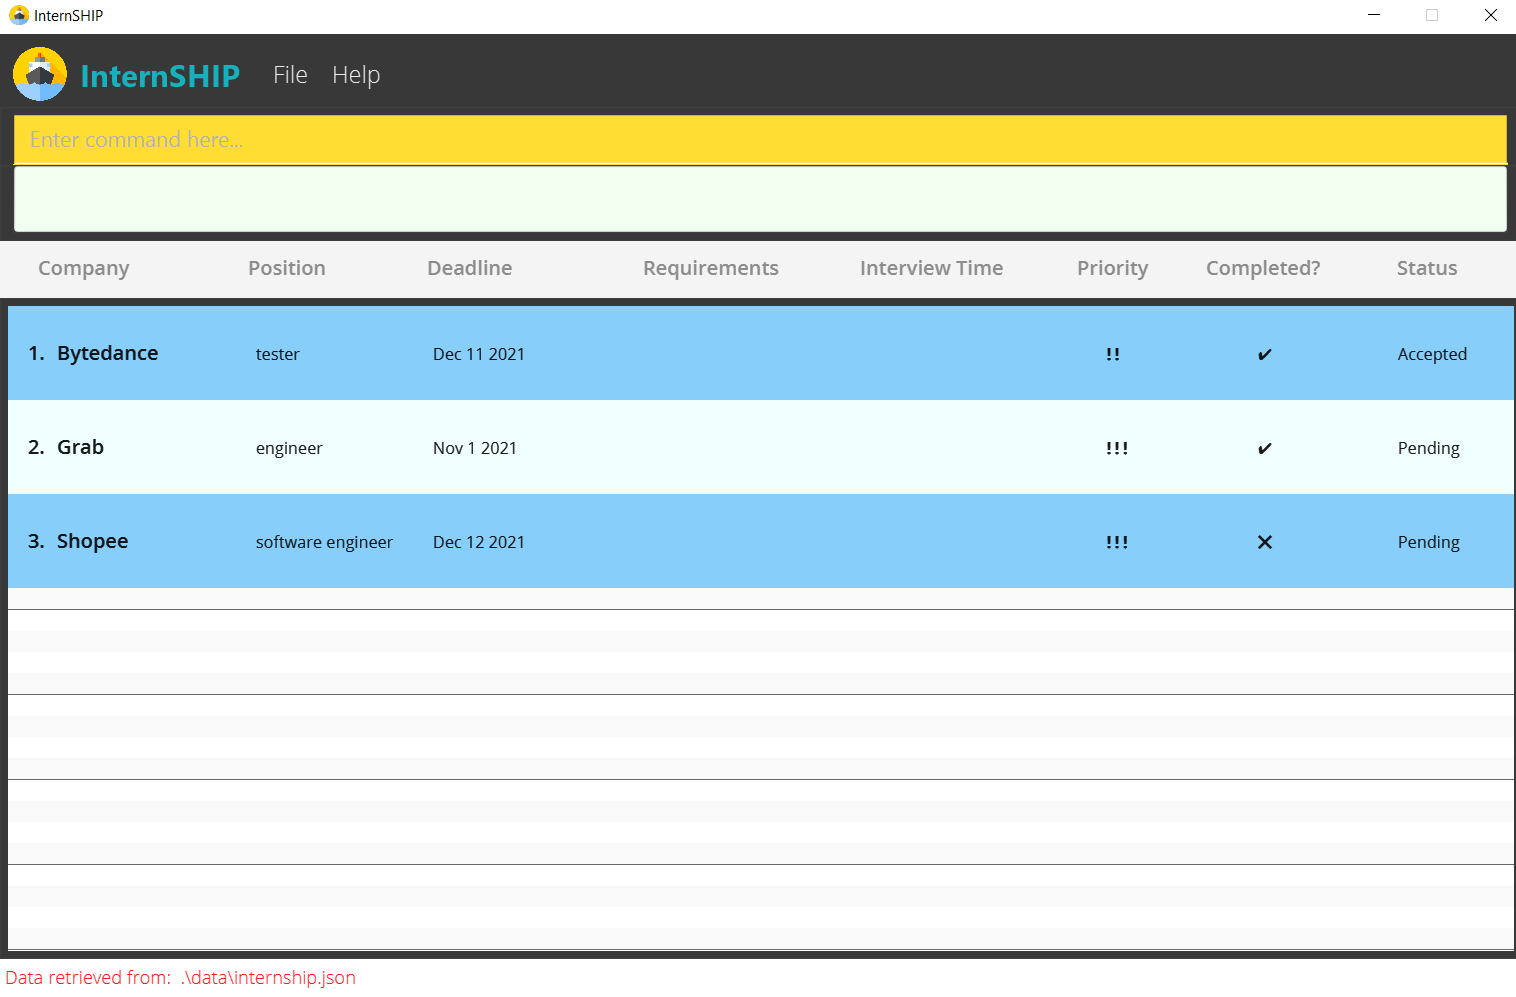
Task: Click the Company column header
Action: pyautogui.click(x=84, y=268)
